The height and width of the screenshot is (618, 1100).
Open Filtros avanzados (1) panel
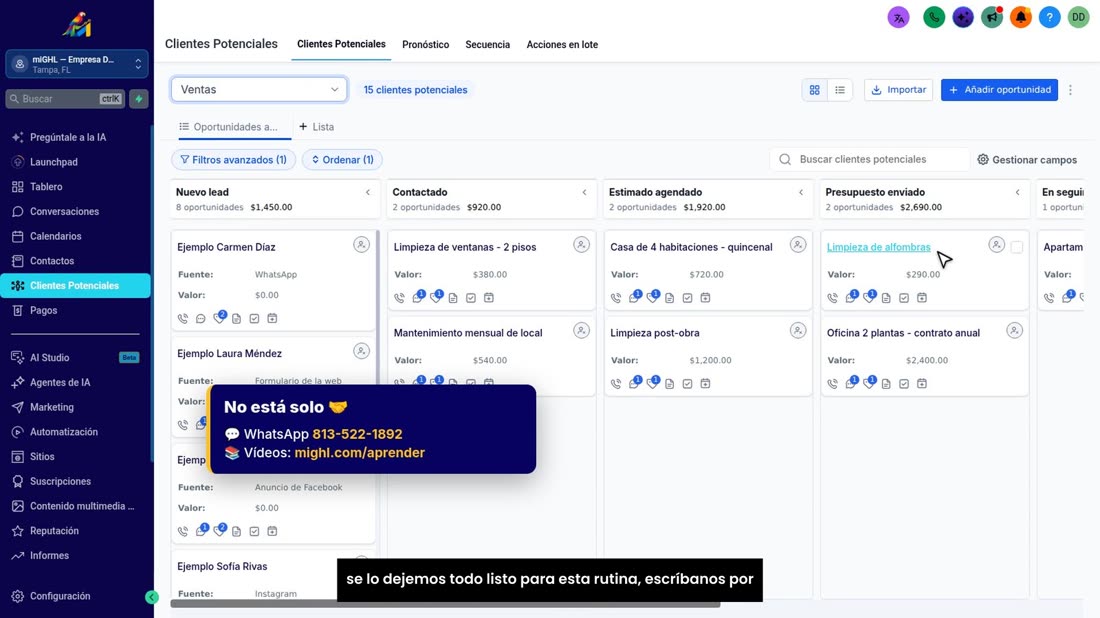click(234, 160)
